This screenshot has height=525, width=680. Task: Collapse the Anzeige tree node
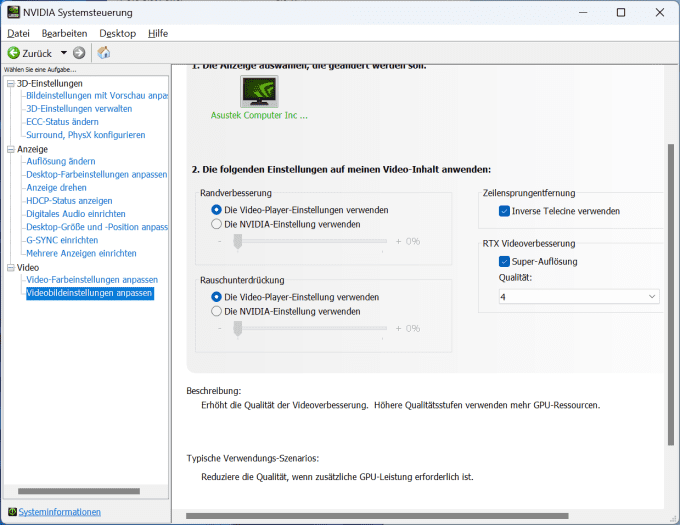click(x=11, y=150)
